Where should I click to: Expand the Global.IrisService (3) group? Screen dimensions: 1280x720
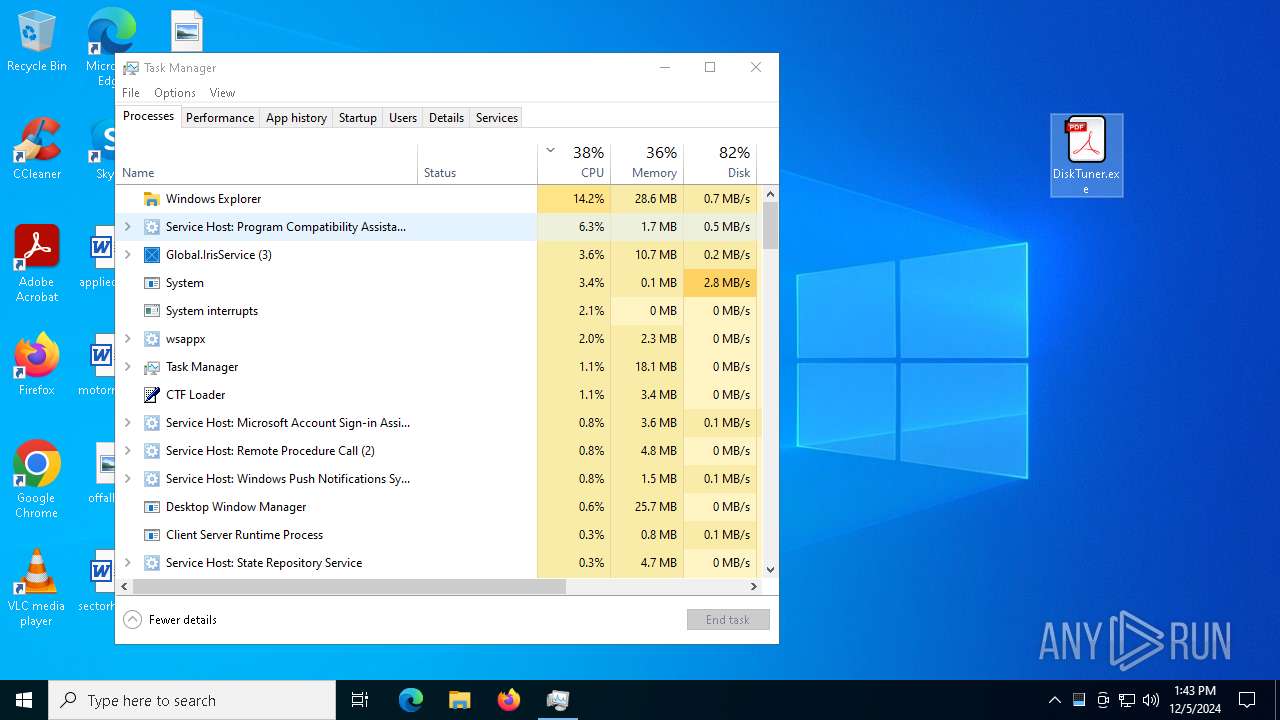click(127, 255)
